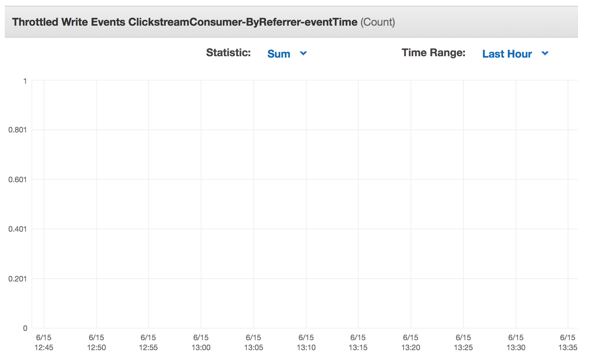This screenshot has width=590, height=364.
Task: Select the 6/15 13:30 time axis marker
Action: tap(515, 342)
